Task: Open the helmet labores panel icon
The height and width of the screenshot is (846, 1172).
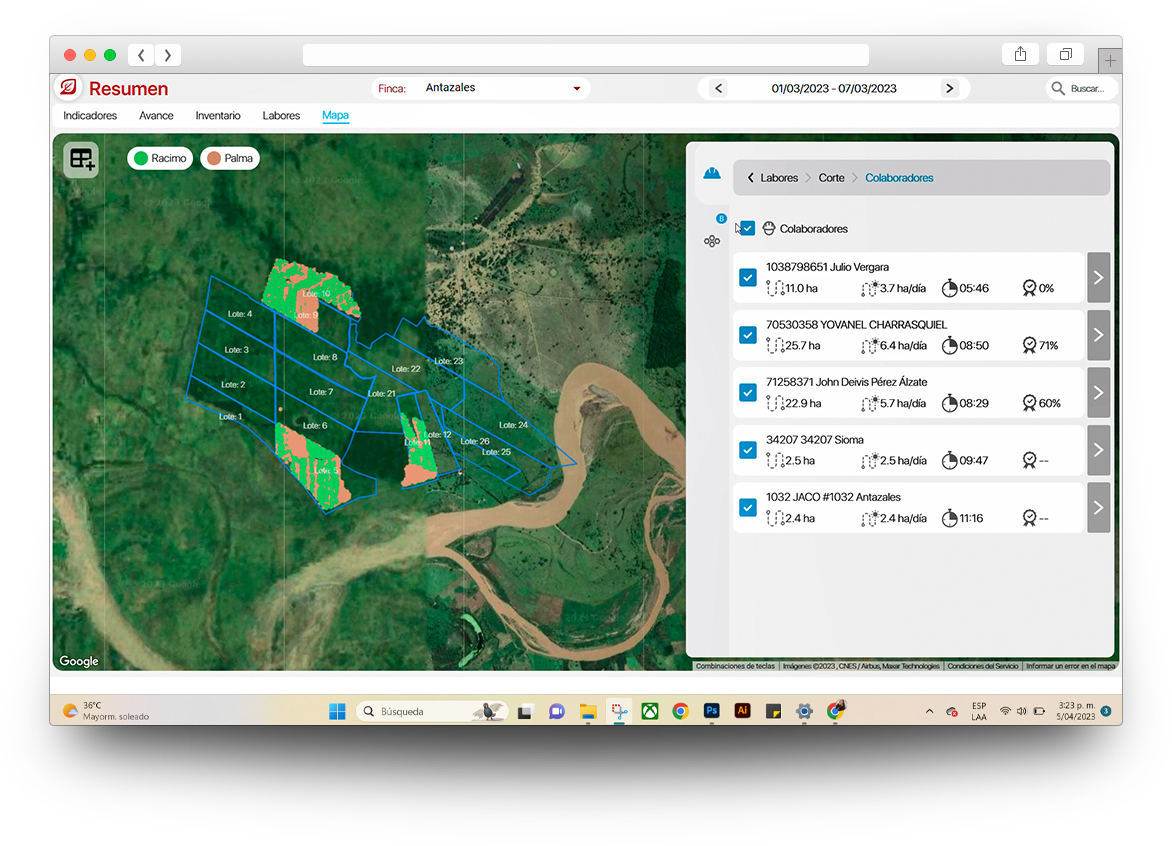Action: coord(711,172)
